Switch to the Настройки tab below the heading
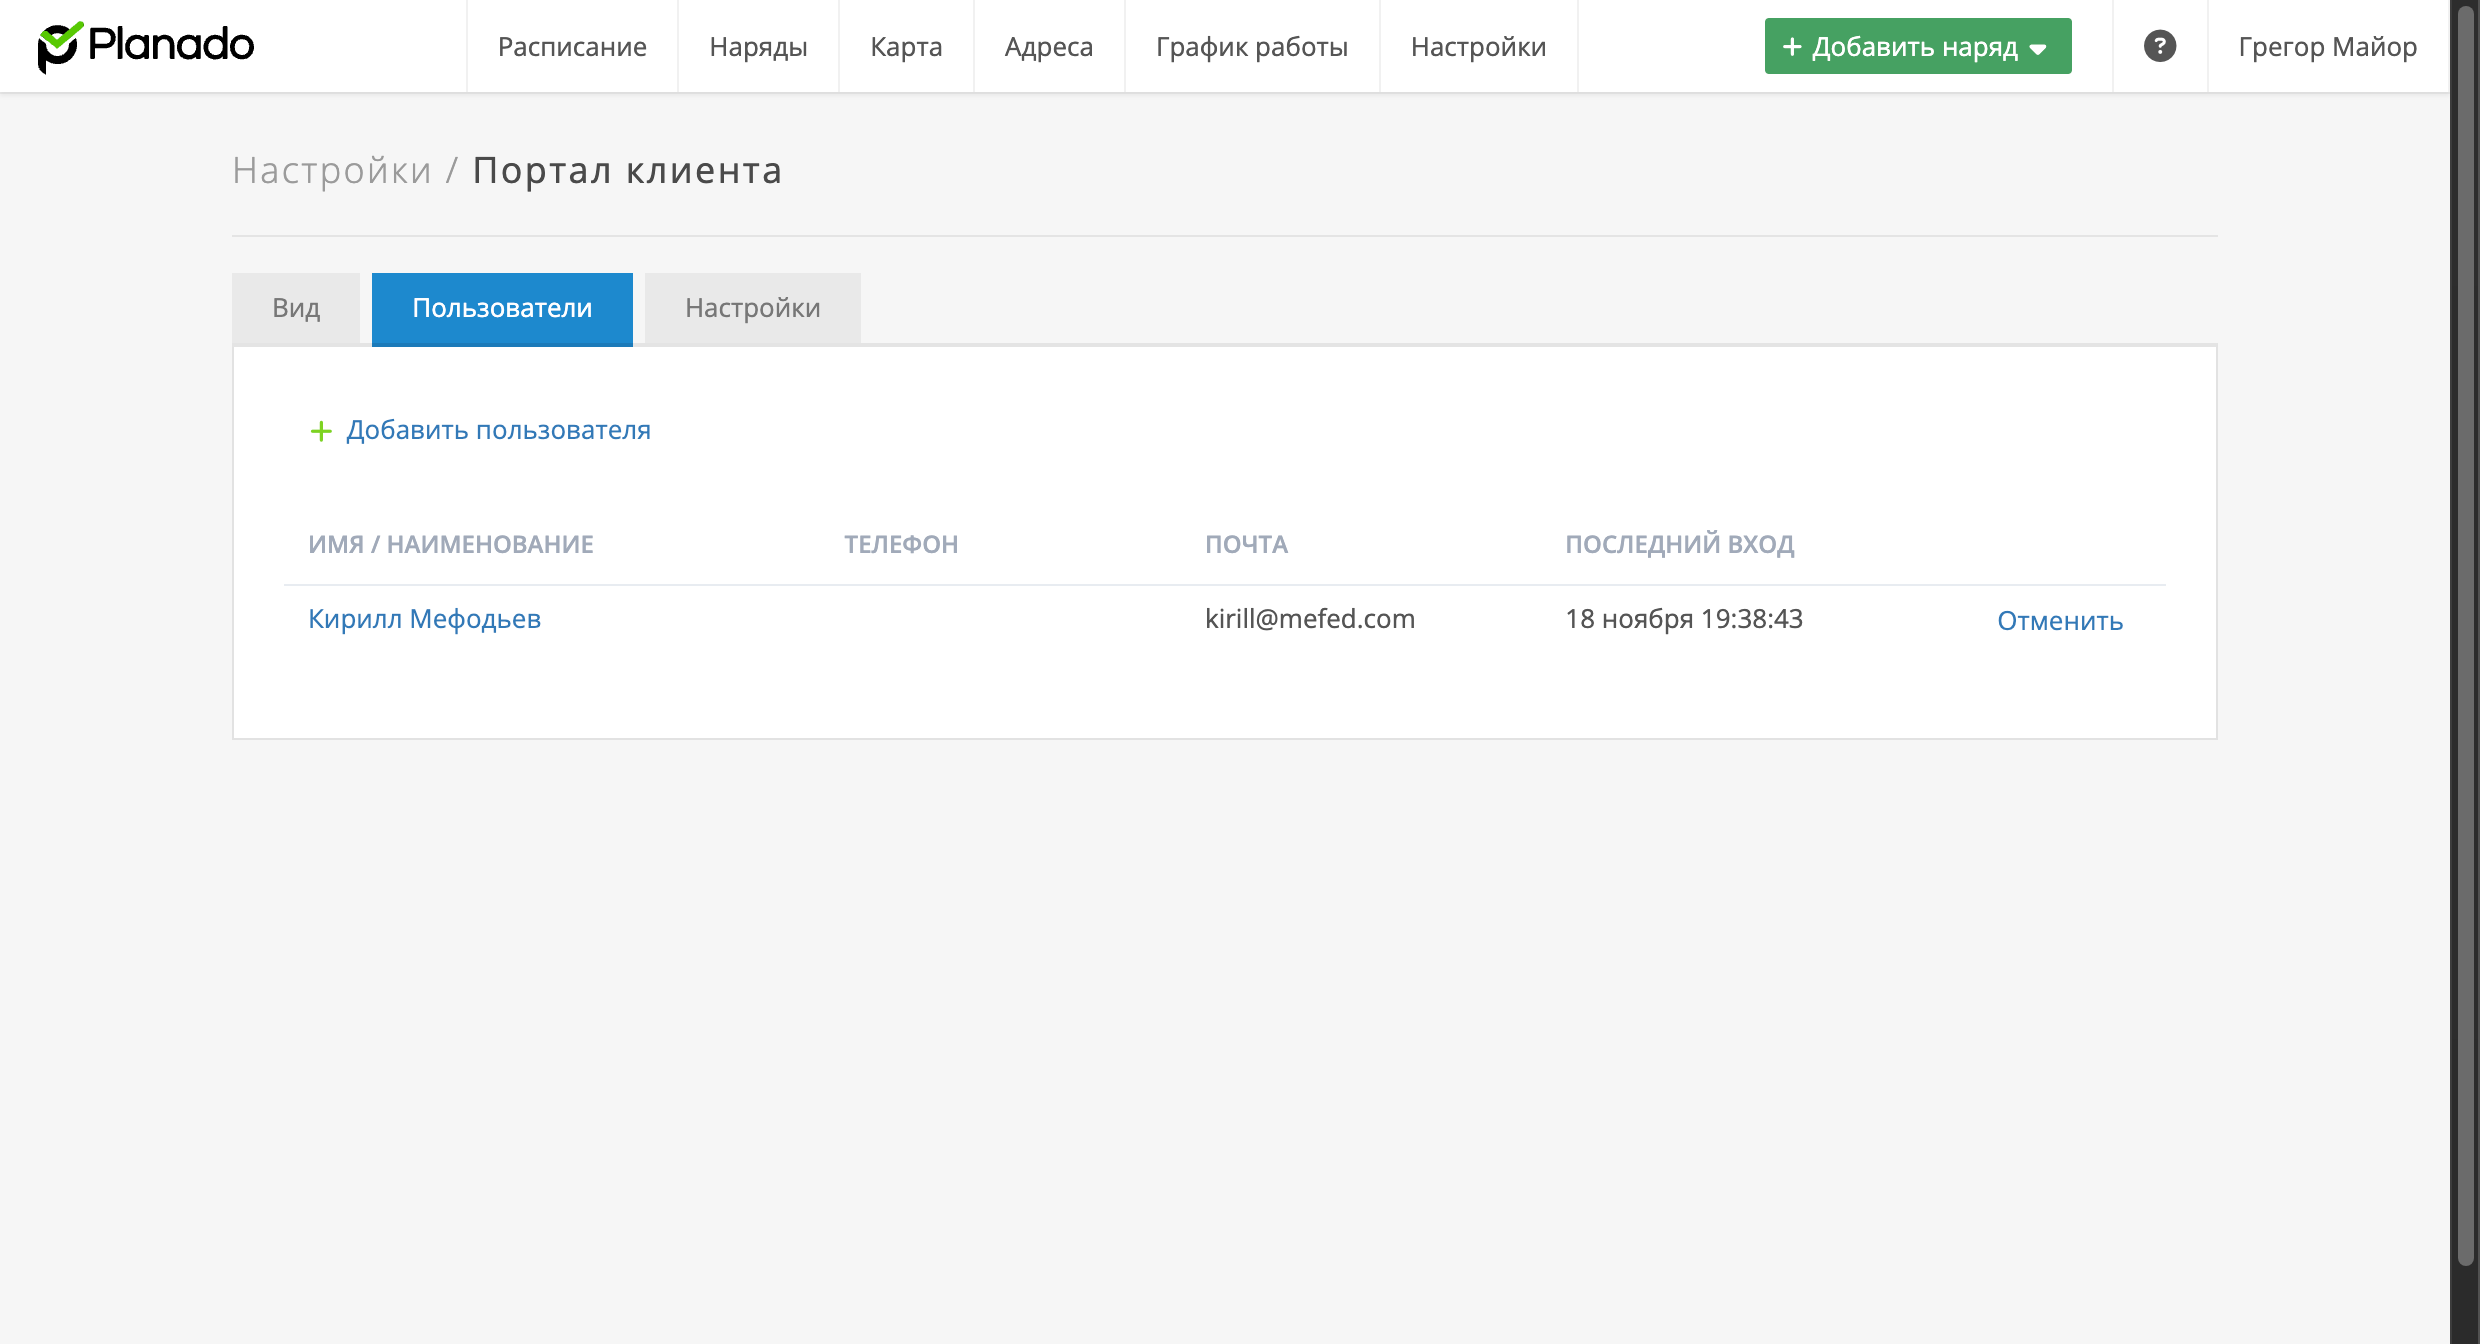The width and height of the screenshot is (2480, 1344). point(752,308)
